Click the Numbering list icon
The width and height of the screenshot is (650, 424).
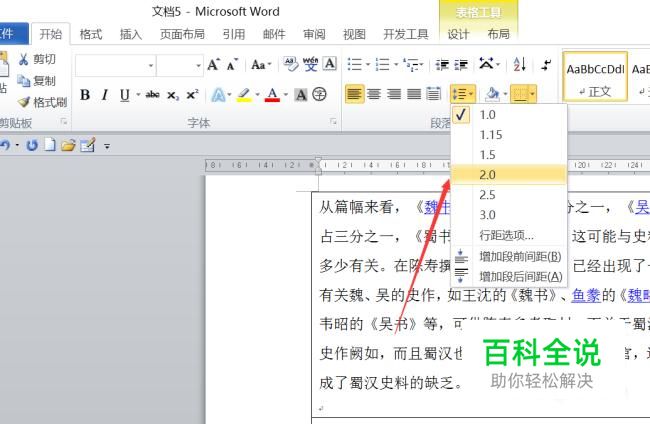[382, 64]
